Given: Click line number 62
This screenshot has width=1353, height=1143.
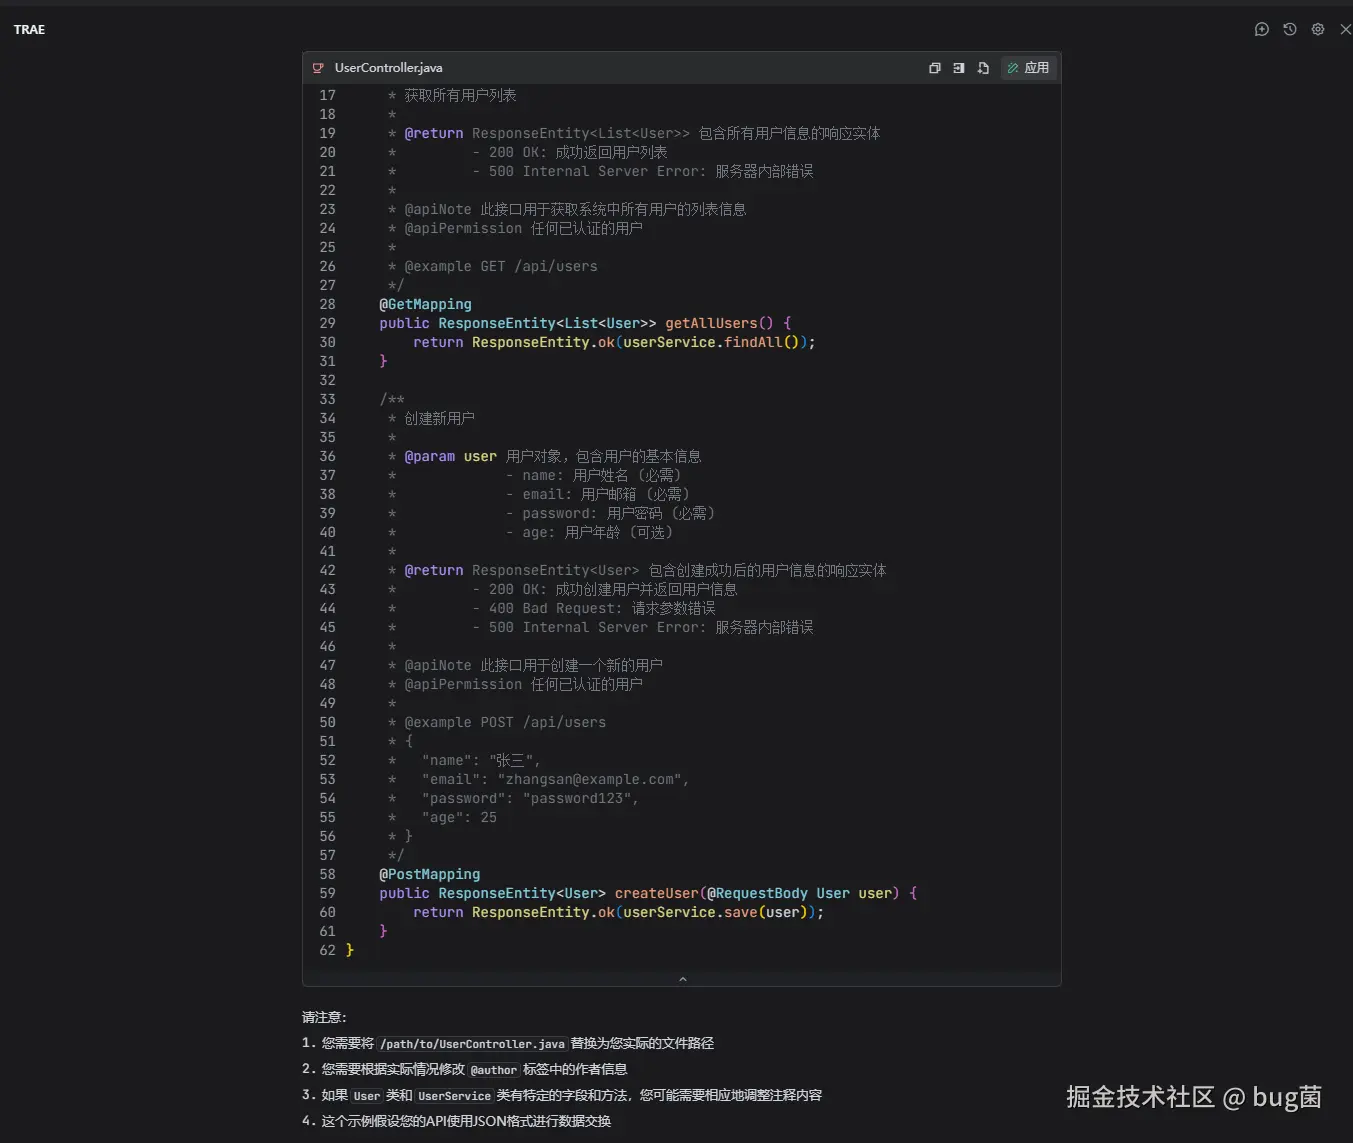Looking at the screenshot, I should pos(328,950).
